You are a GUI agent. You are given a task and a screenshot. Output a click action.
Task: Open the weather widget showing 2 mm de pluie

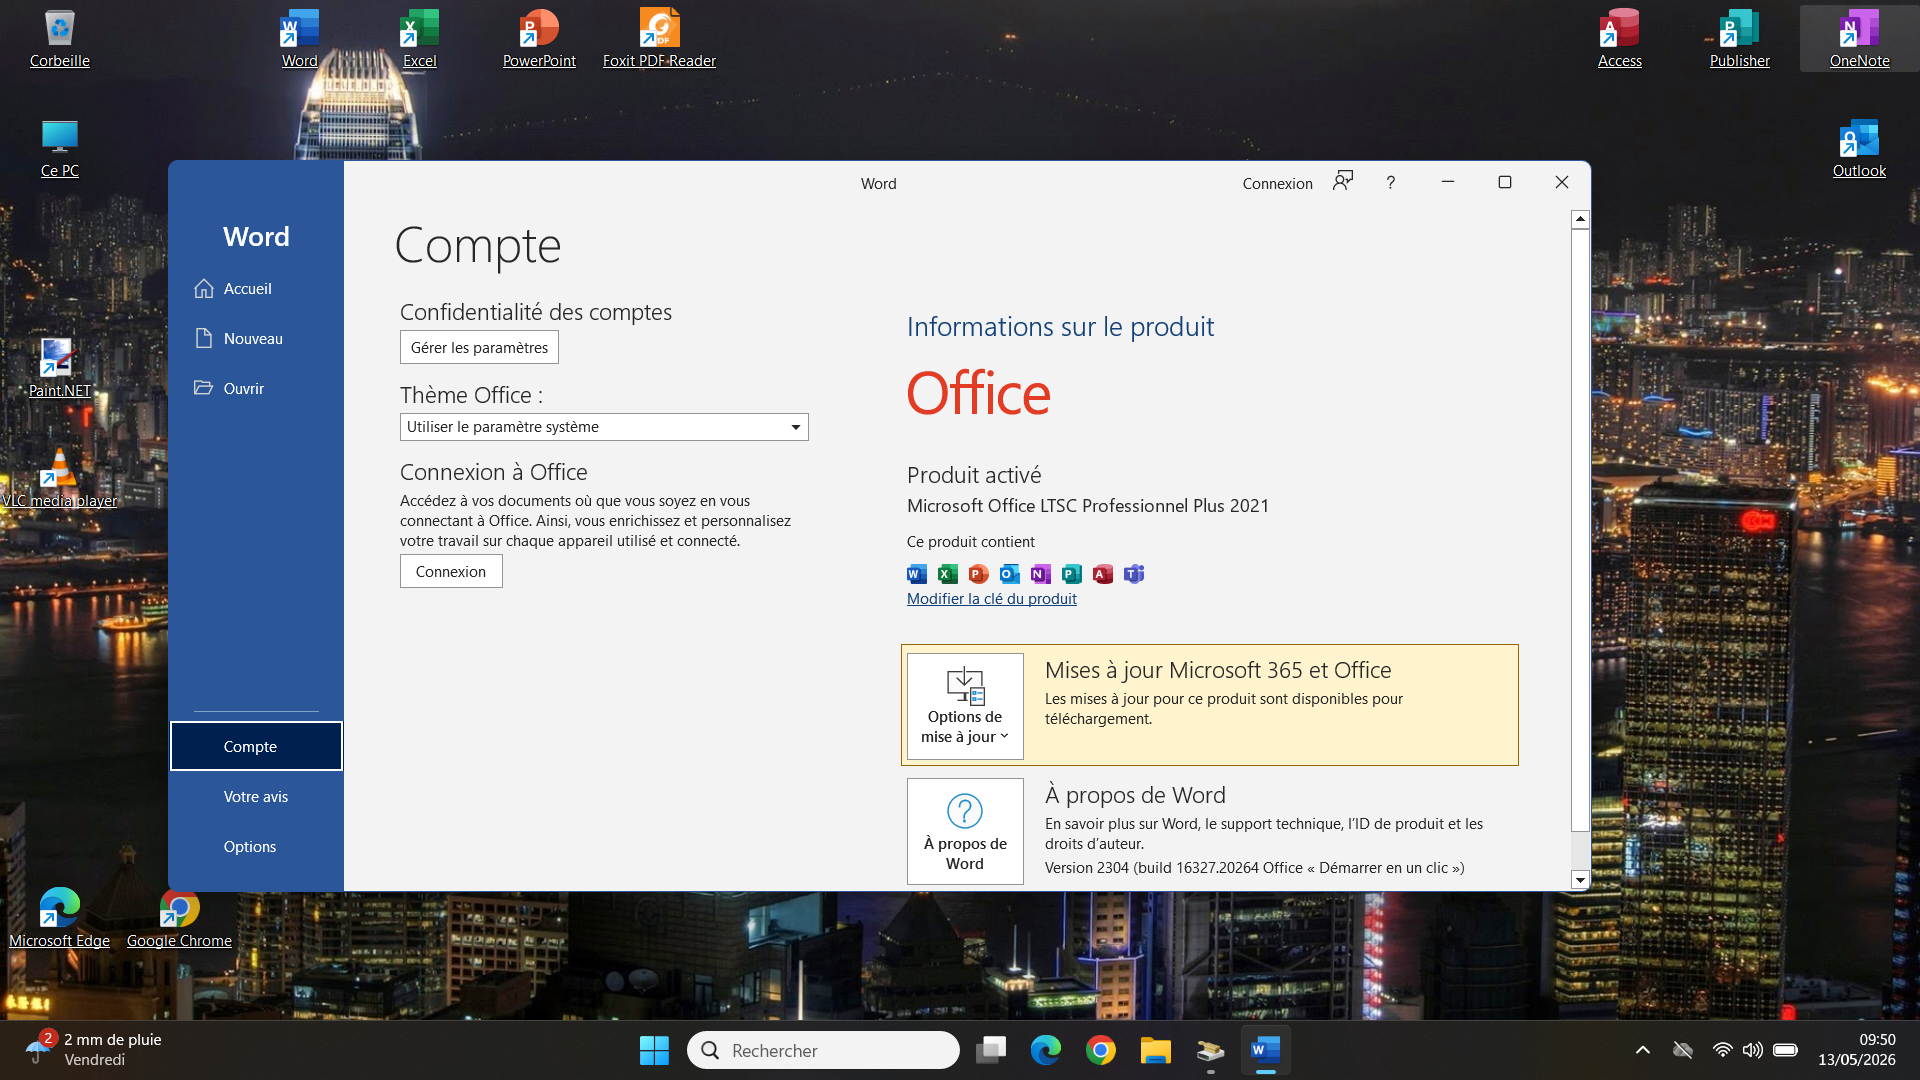pyautogui.click(x=95, y=1050)
